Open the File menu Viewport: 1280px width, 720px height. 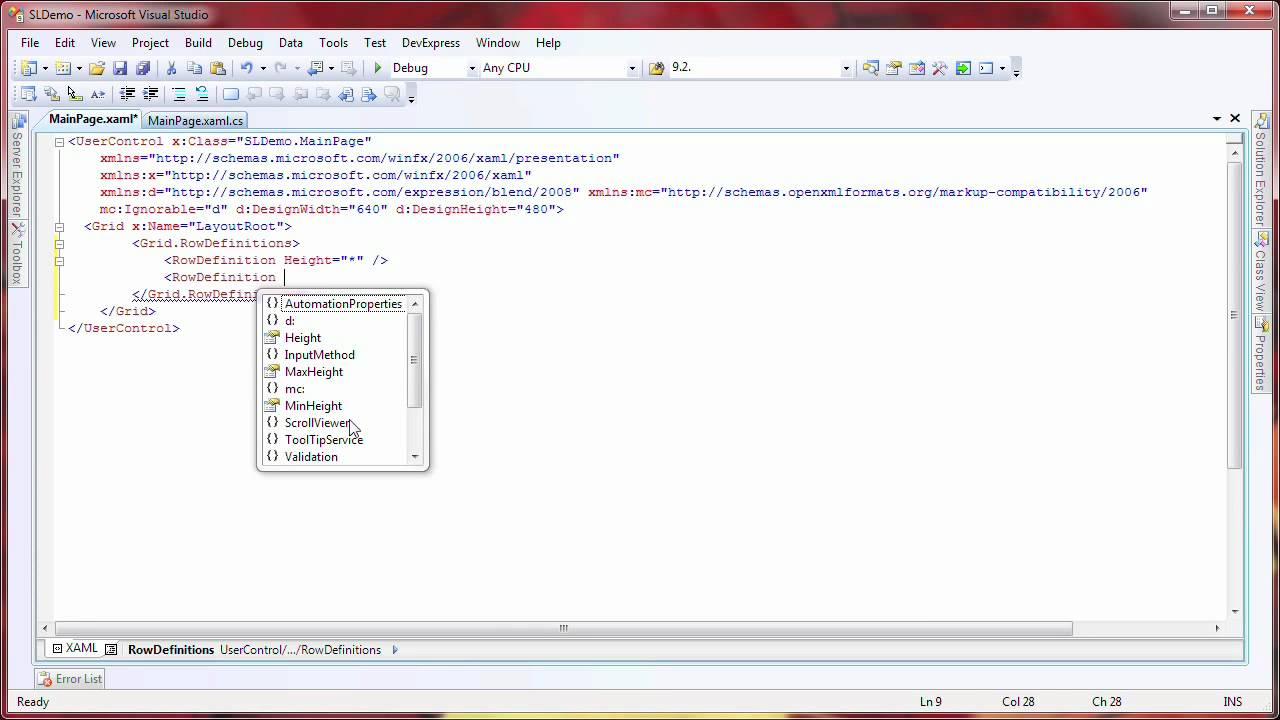click(x=30, y=43)
